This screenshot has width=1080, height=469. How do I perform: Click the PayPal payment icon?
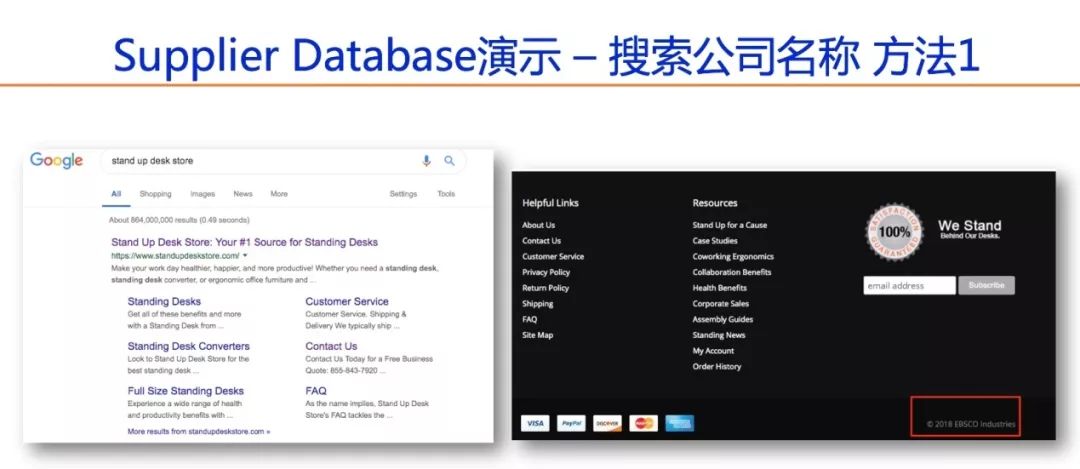[571, 424]
